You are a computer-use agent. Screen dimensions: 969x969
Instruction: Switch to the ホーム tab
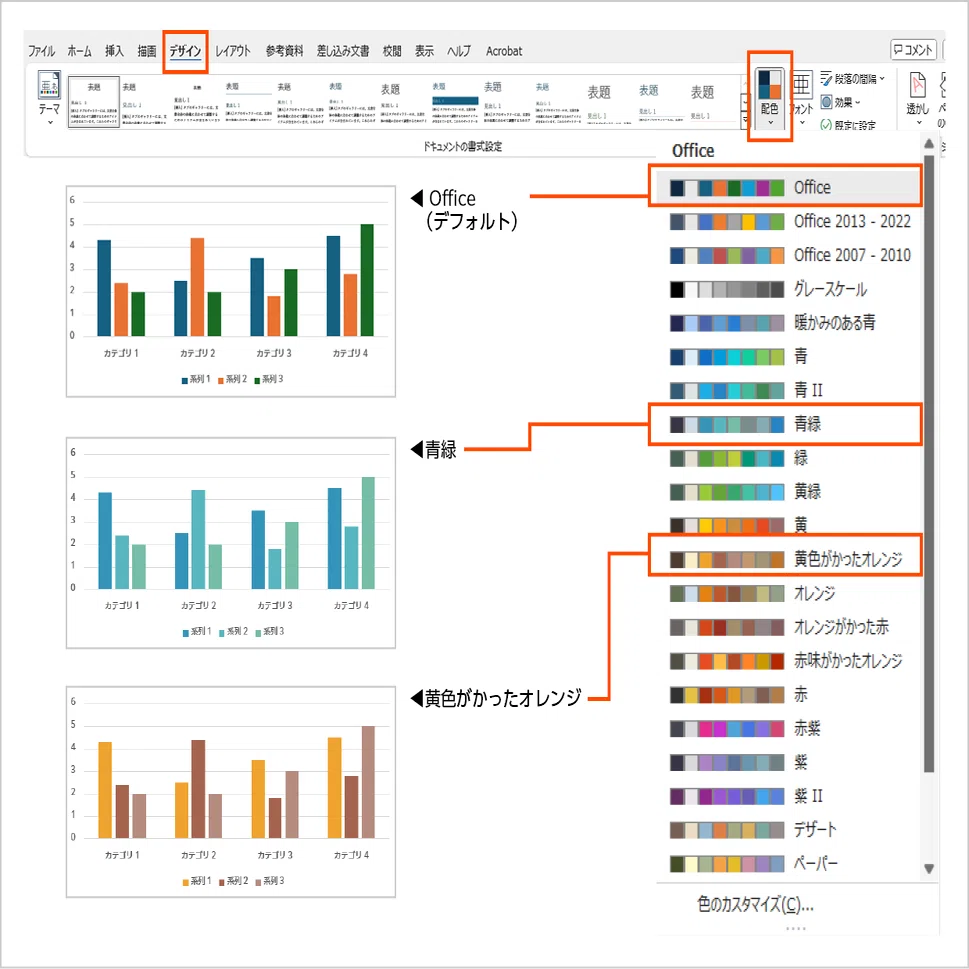click(x=79, y=51)
